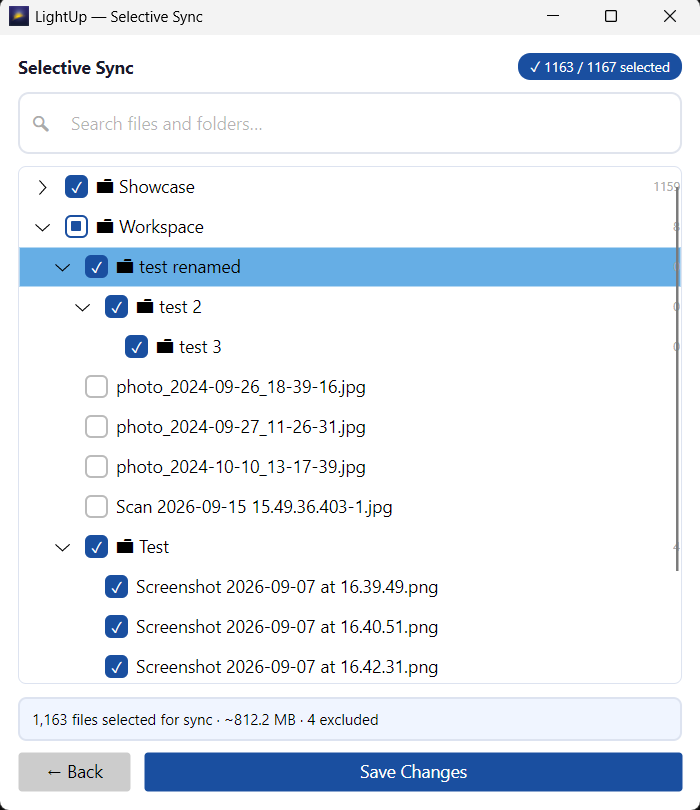Click the file tree vertical scrollbar

tap(677, 377)
